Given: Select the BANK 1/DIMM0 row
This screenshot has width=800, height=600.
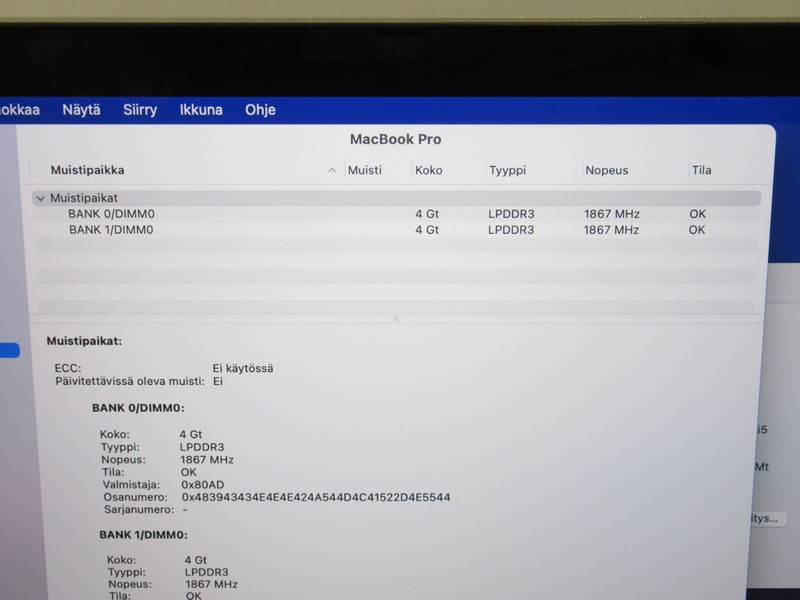Looking at the screenshot, I should point(397,230).
